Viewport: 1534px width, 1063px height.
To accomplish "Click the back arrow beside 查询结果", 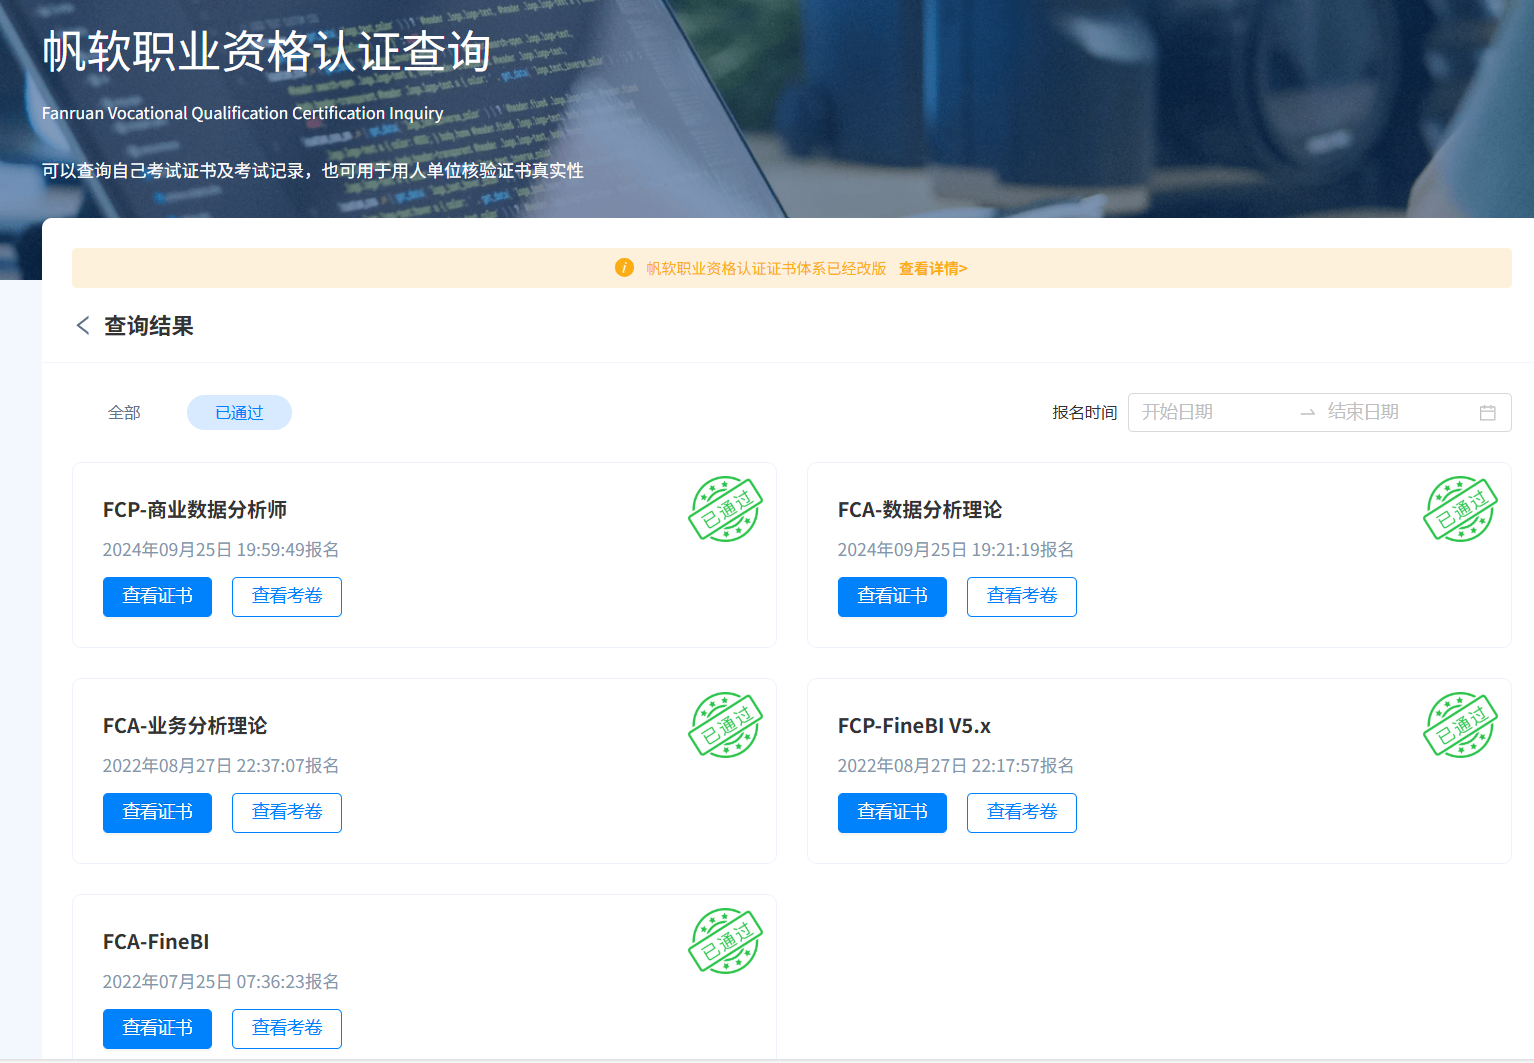I will tap(83, 326).
